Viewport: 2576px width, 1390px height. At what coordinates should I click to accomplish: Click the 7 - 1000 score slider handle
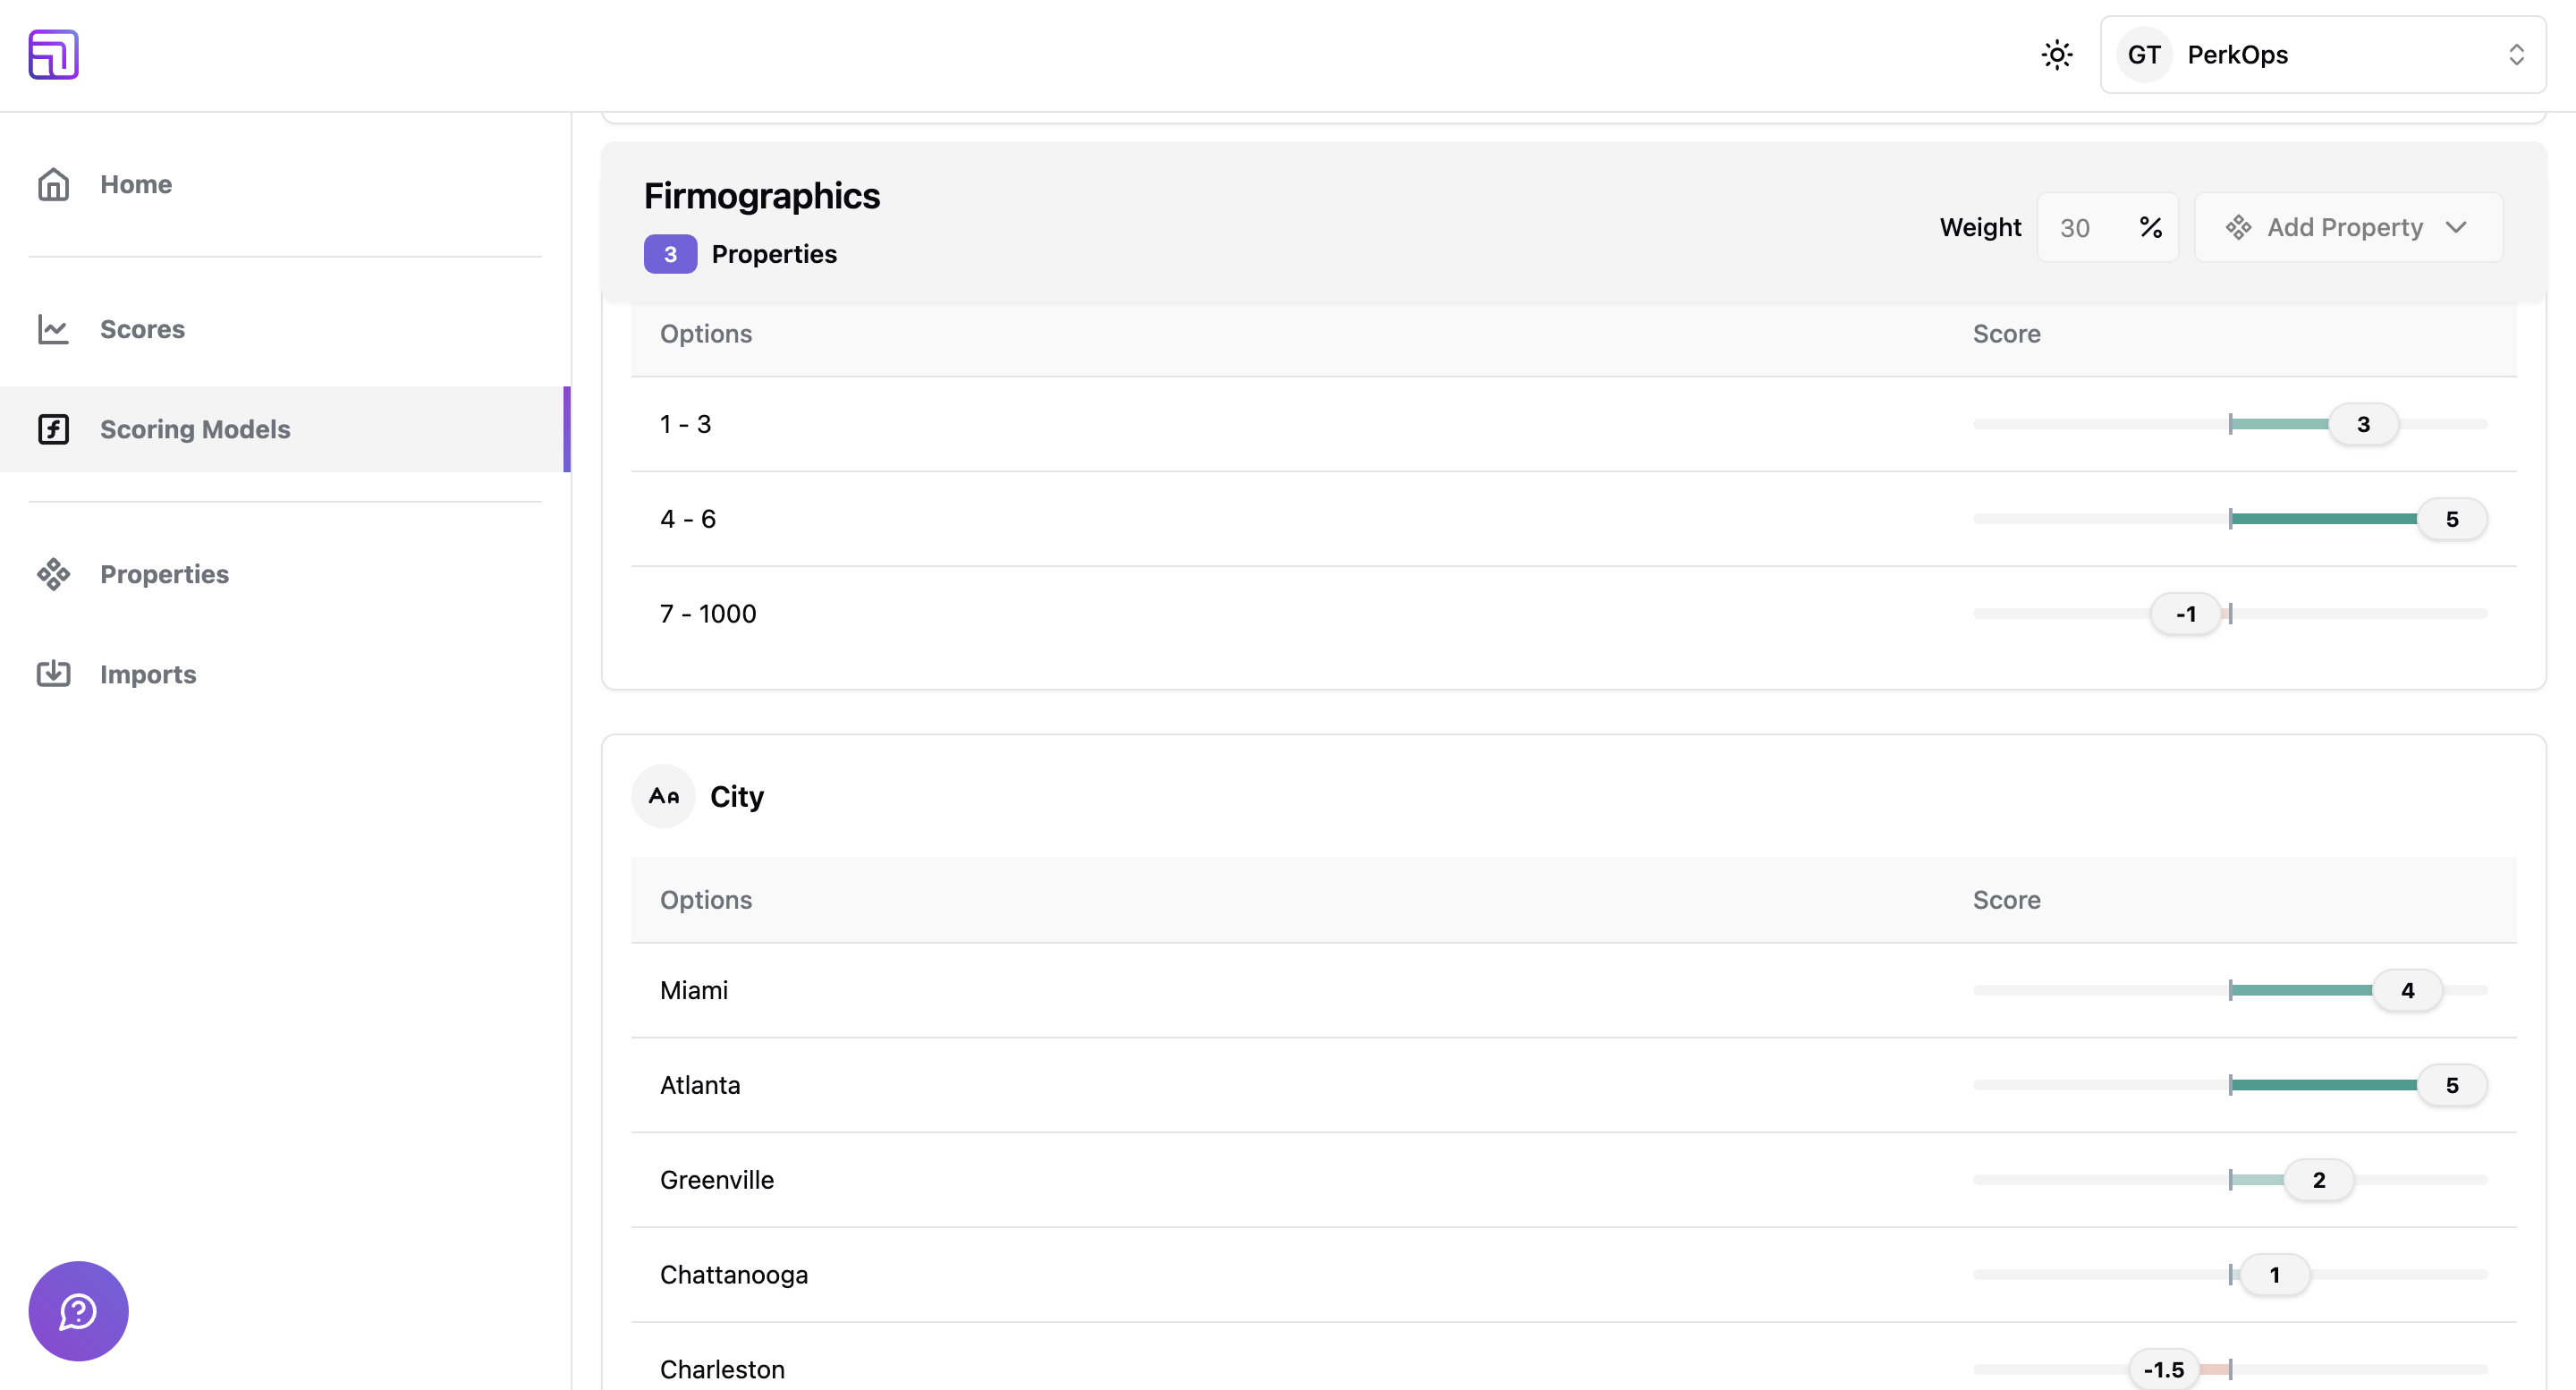(x=2186, y=614)
